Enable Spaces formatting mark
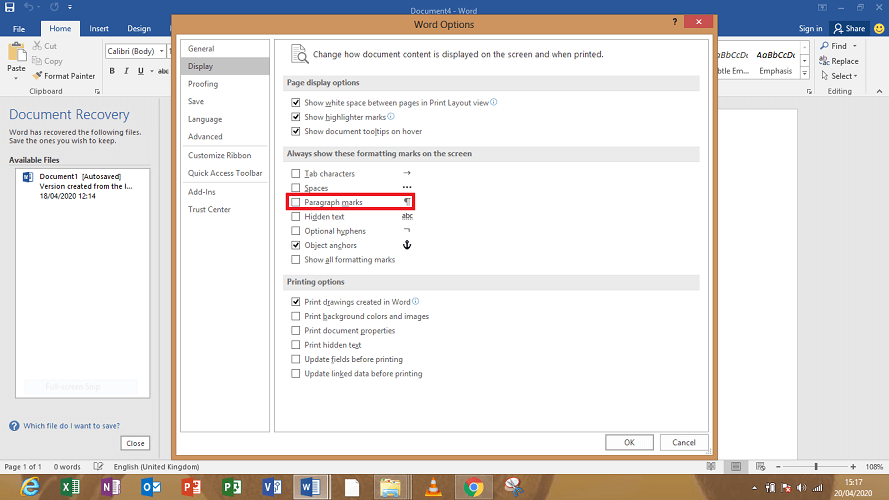The height and width of the screenshot is (500, 889). [295, 188]
